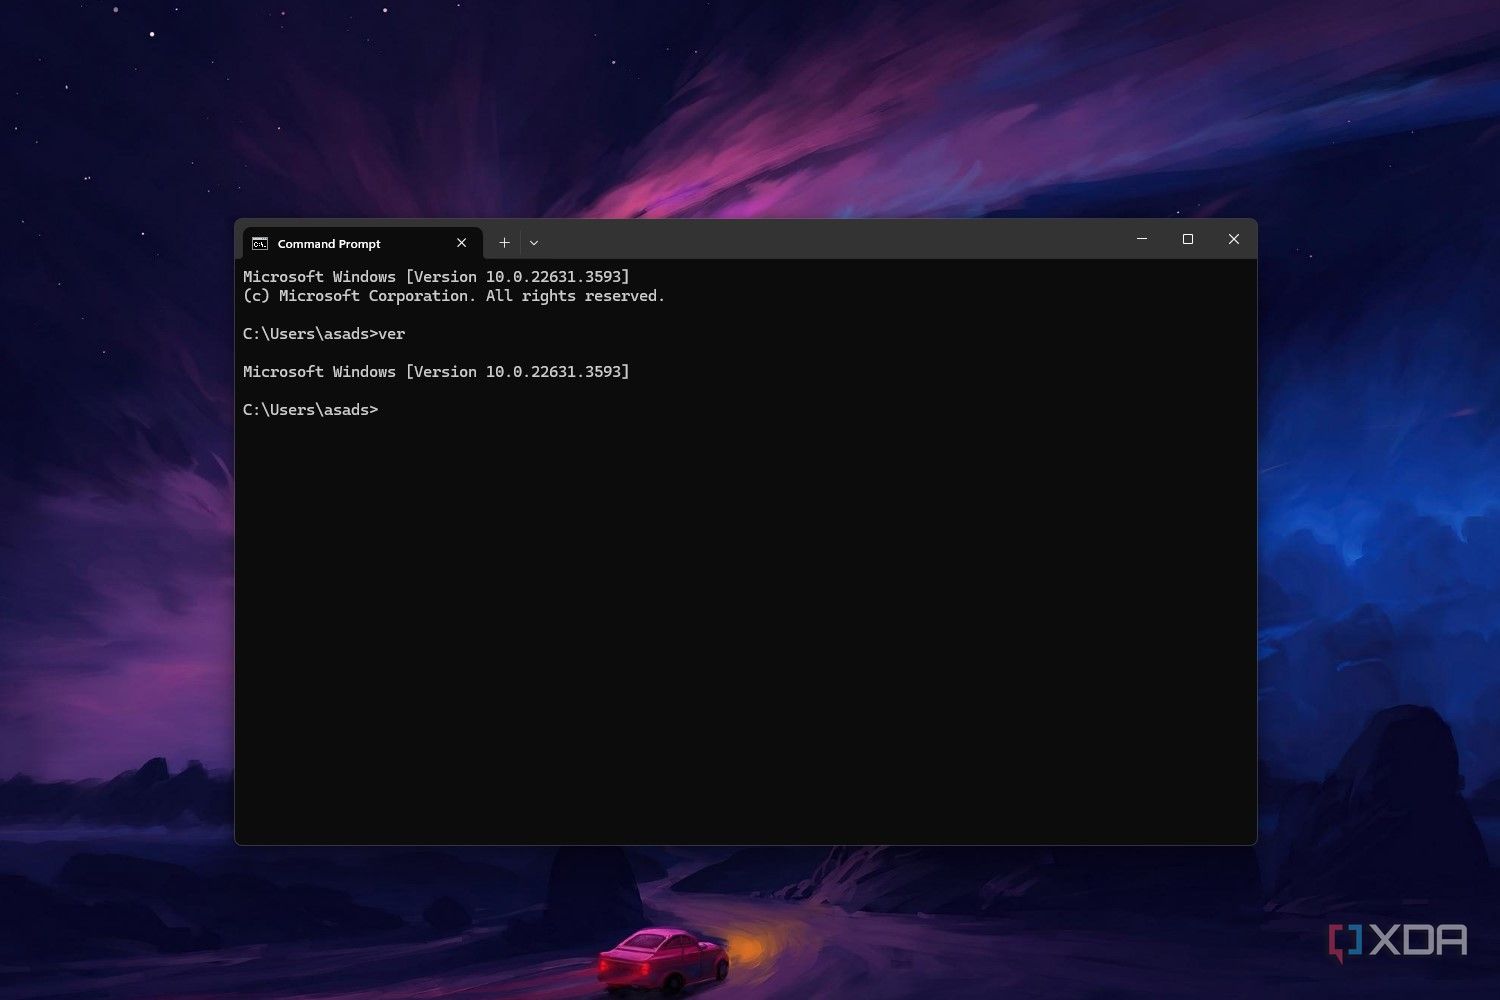Click the "C:\Users\asads>ver" command line
This screenshot has width=1500, height=1000.
point(324,334)
